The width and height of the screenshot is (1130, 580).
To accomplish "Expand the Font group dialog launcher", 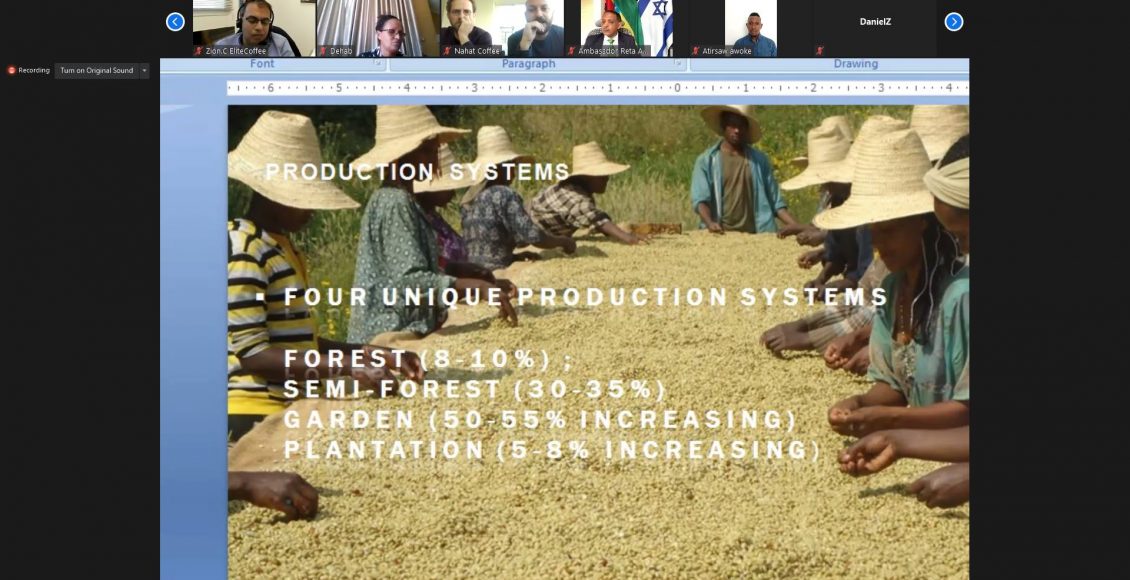I will click(378, 64).
